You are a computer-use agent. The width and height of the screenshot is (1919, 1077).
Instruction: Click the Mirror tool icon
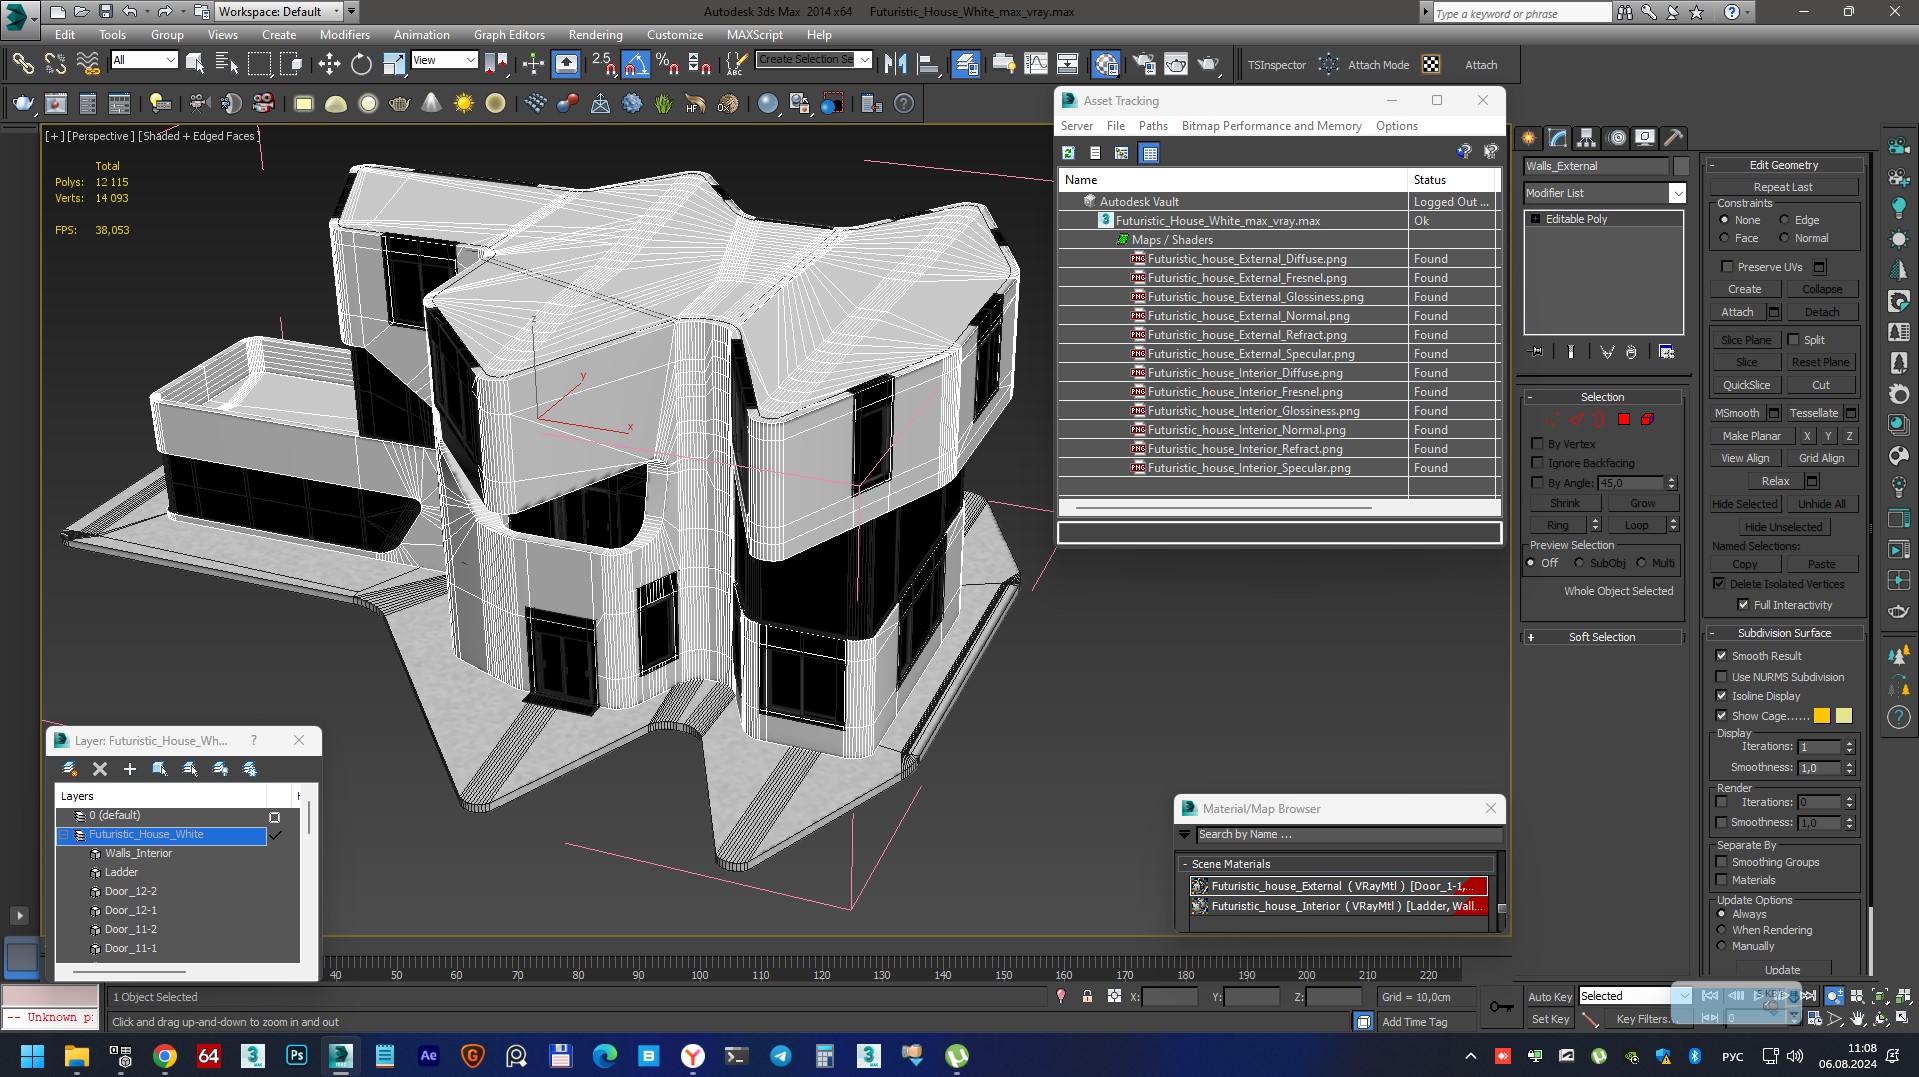point(895,65)
